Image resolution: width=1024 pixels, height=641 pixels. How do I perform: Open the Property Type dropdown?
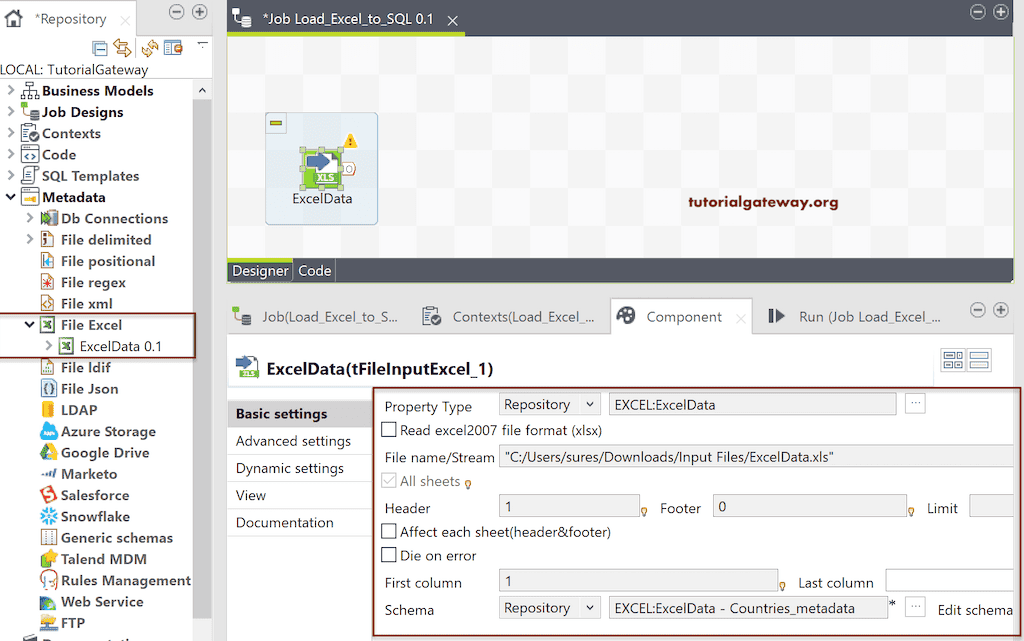549,405
